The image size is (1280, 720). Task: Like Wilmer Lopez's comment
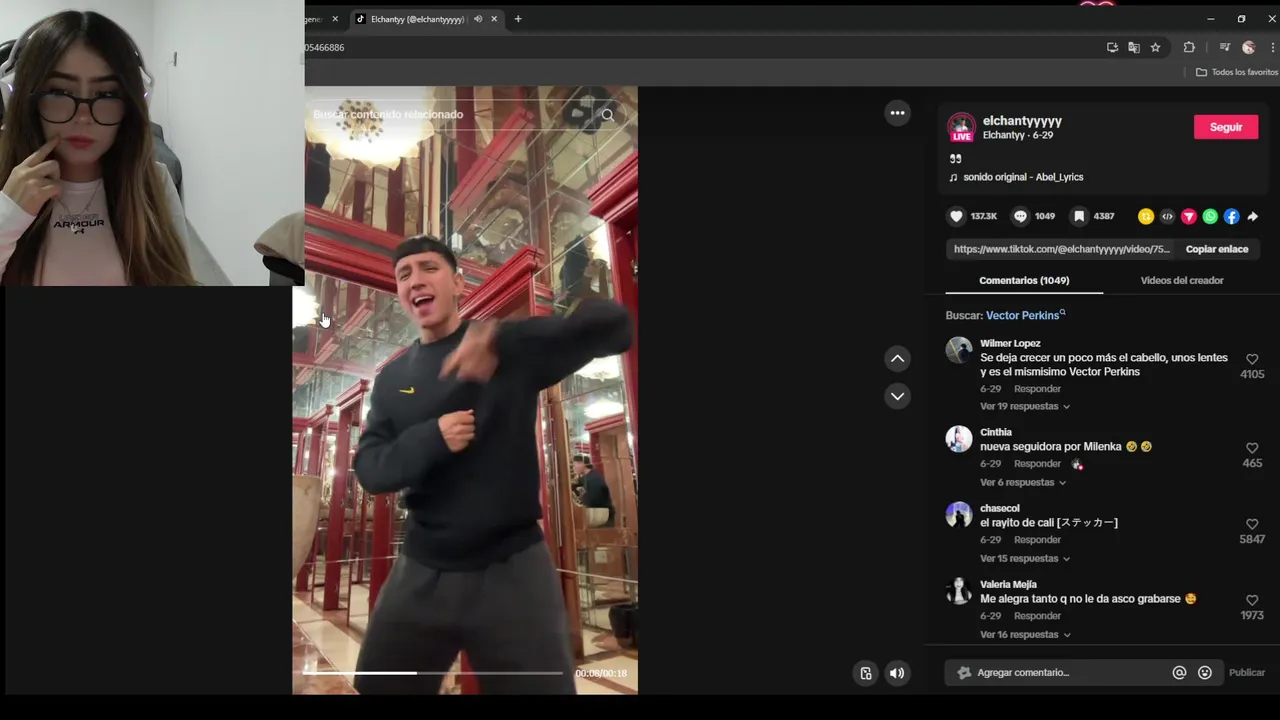tap(1252, 359)
